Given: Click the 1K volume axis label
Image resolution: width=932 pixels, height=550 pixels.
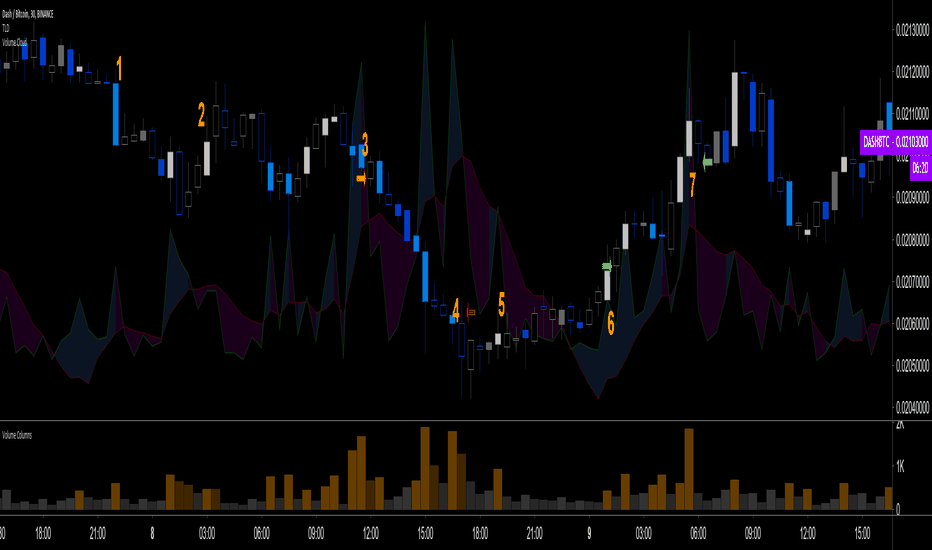Looking at the screenshot, I should 900,467.
